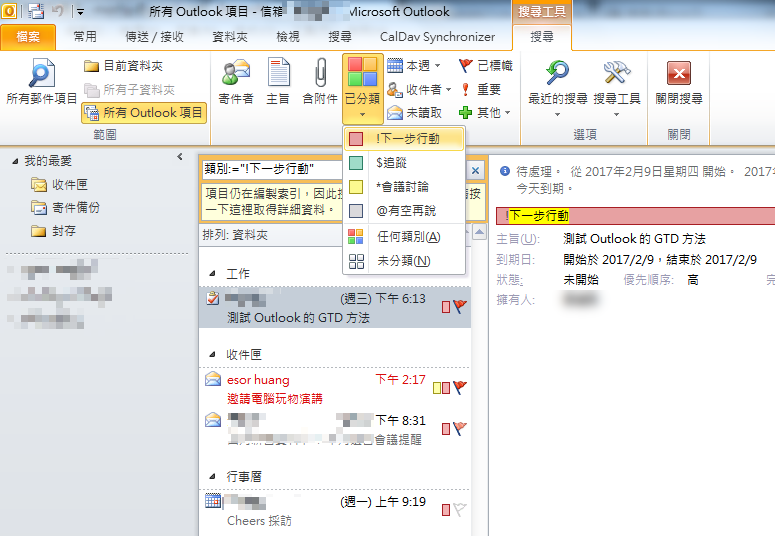Viewport: 775px width, 536px height.
Task: Open the CalDav Synchronizer tab
Action: tap(437, 37)
